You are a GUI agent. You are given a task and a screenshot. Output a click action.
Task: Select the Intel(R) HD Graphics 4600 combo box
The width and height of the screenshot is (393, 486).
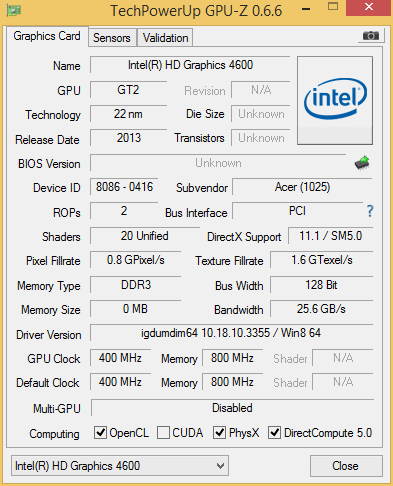click(x=120, y=466)
